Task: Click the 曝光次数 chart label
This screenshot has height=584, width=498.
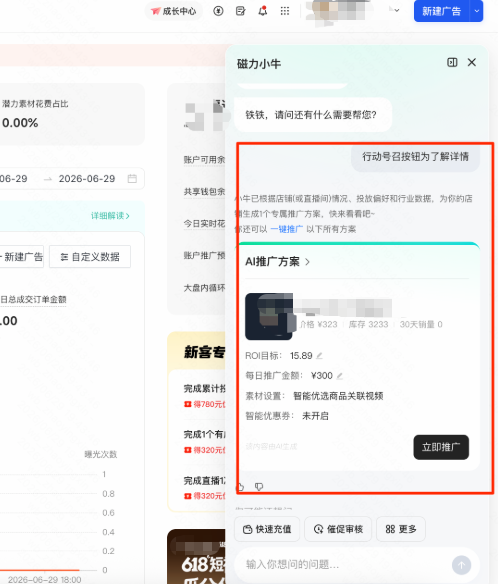Action: (x=101, y=454)
